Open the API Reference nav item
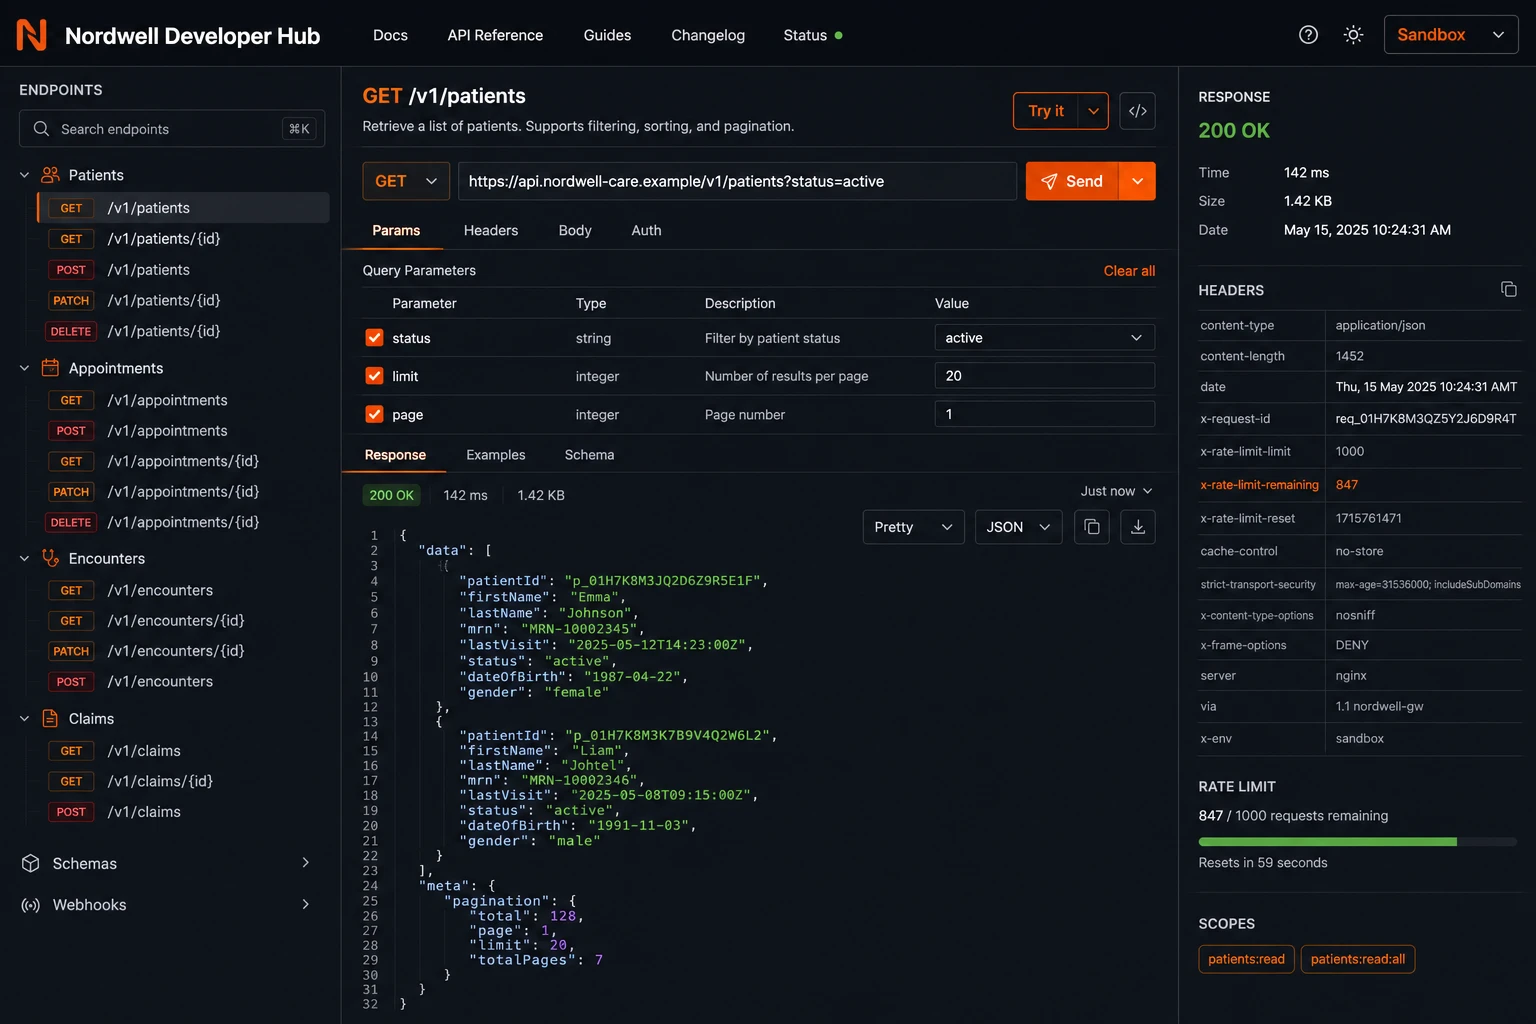The width and height of the screenshot is (1536, 1024). point(495,35)
